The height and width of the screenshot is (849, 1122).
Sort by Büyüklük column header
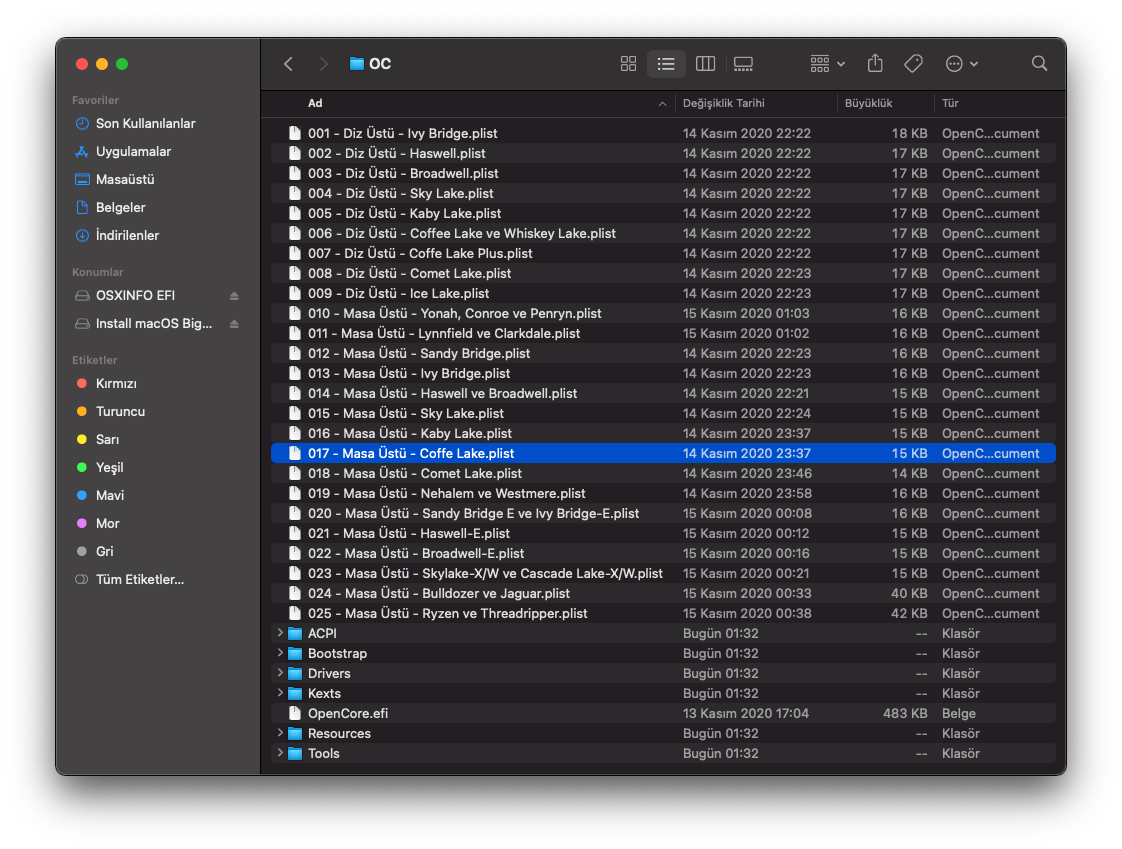(x=868, y=103)
